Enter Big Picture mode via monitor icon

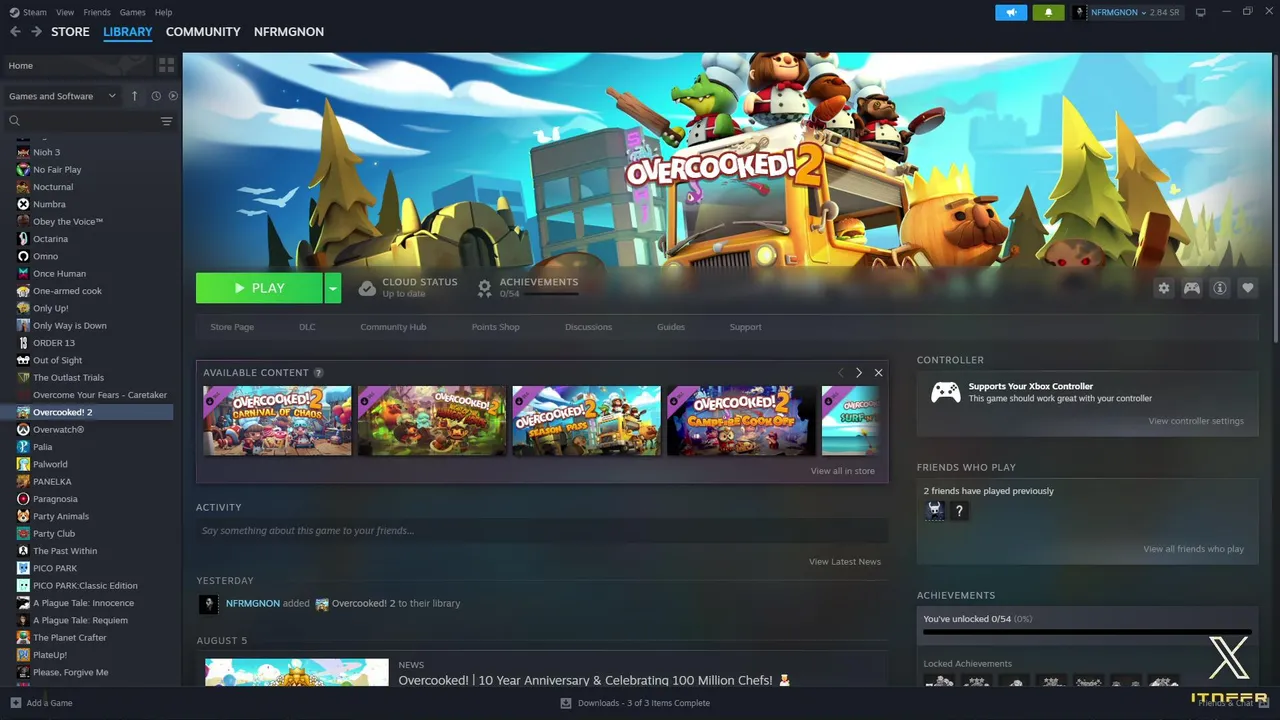click(x=1201, y=12)
